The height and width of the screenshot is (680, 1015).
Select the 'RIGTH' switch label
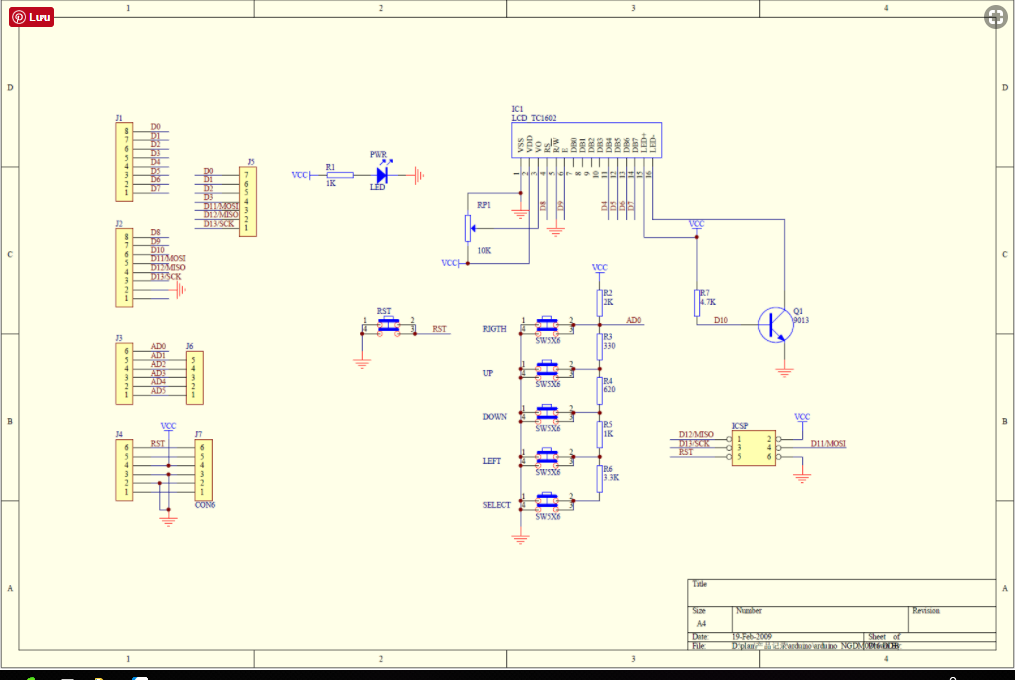pos(495,329)
